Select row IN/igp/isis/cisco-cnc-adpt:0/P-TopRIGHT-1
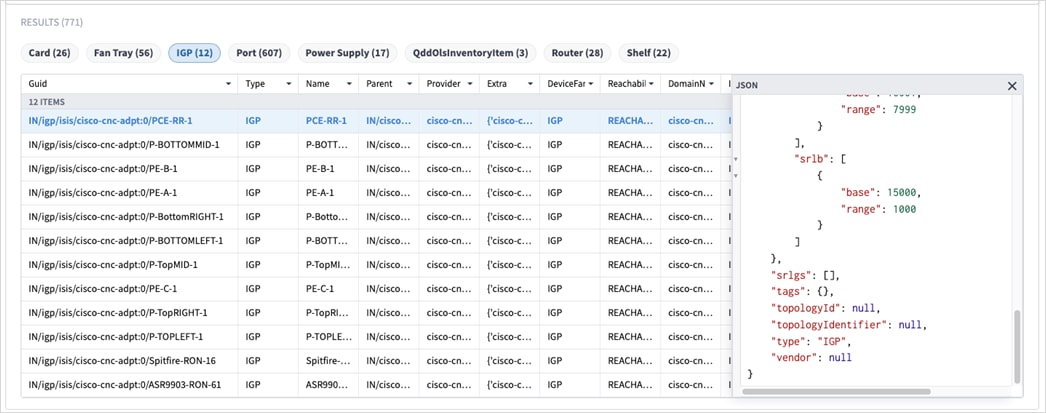Image resolution: width=1046 pixels, height=413 pixels. 377,313
